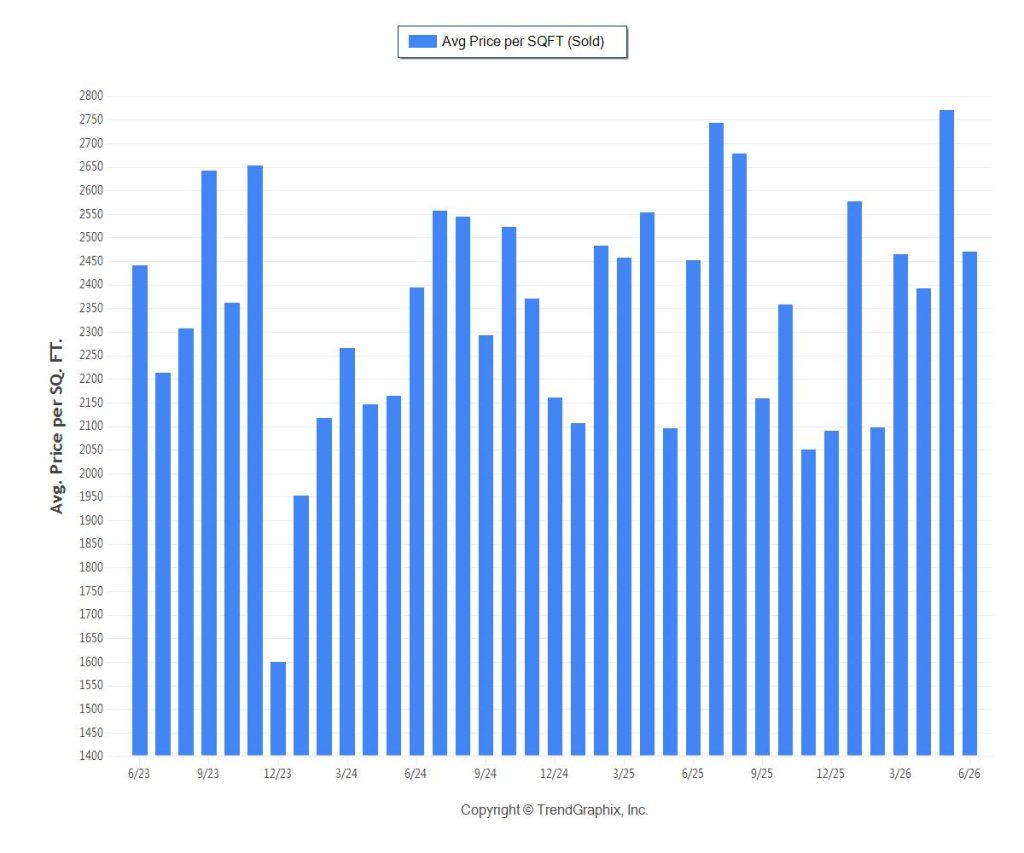
Task: Click the x-axis label '6/23'
Action: click(139, 773)
